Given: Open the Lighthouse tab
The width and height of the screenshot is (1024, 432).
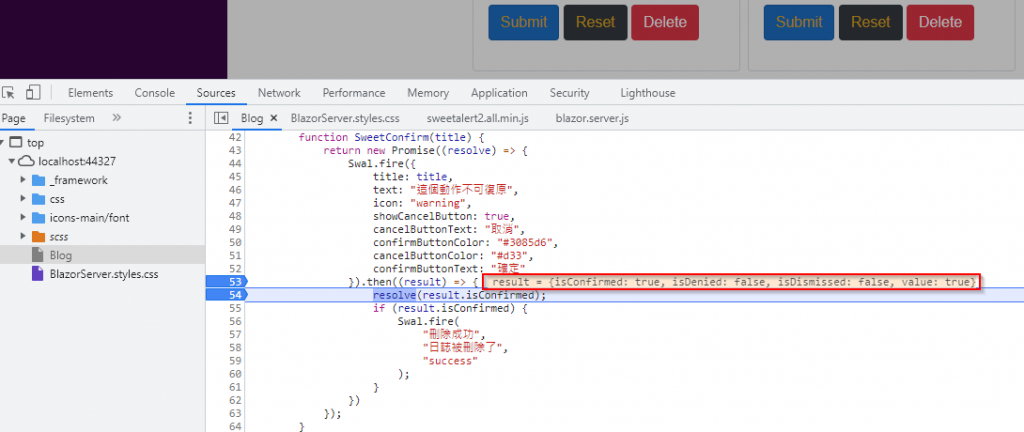Looking at the screenshot, I should [x=648, y=93].
